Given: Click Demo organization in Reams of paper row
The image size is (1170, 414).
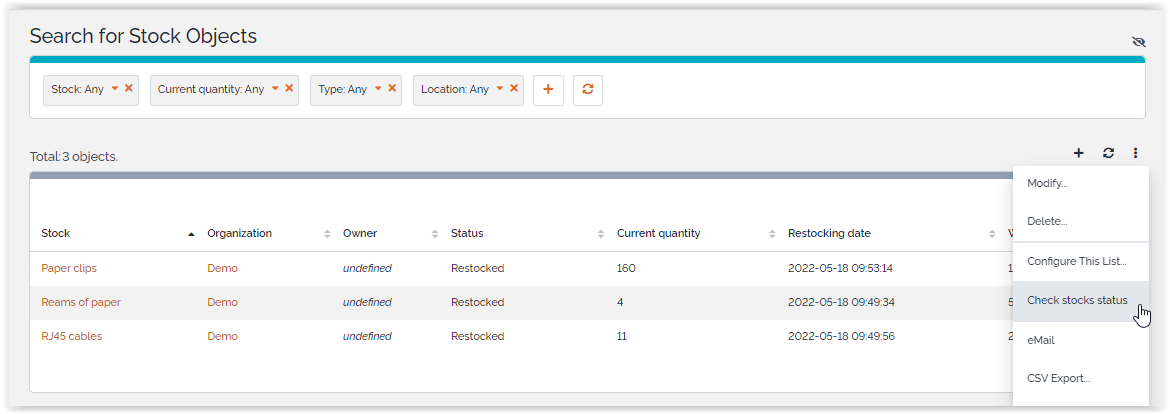Looking at the screenshot, I should (x=222, y=302).
